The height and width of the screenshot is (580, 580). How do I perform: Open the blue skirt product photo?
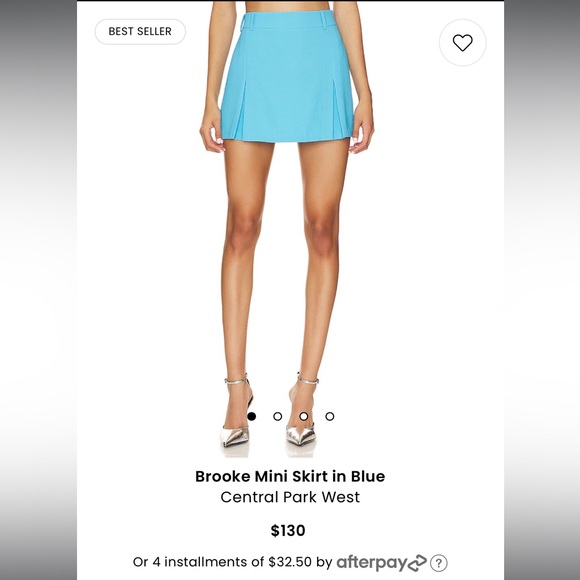click(x=287, y=229)
